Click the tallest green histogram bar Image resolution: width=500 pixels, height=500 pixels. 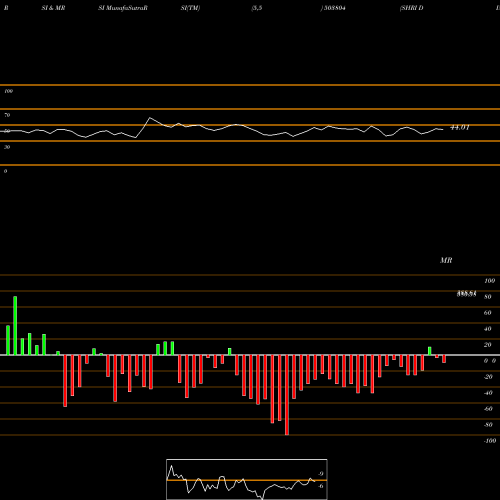click(x=15, y=326)
